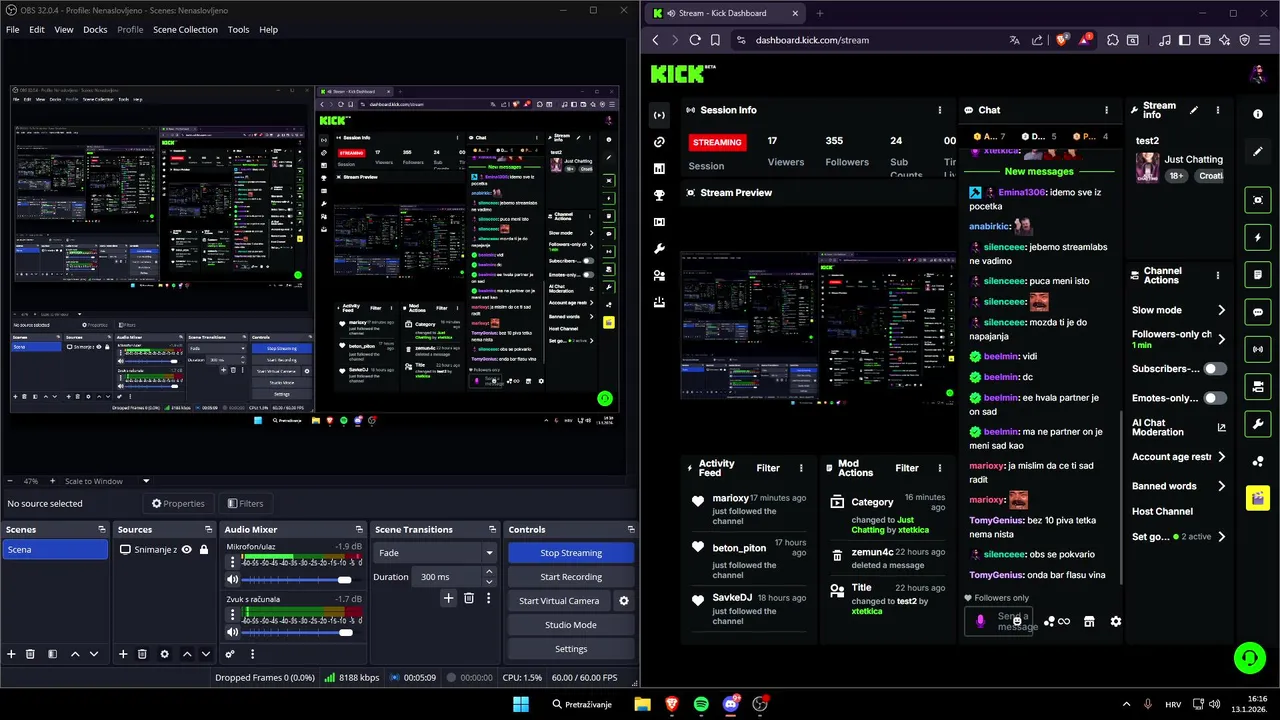Viewport: 1280px width, 720px height.
Task: Open Kick sidebar analytics chart icon
Action: coord(659,168)
